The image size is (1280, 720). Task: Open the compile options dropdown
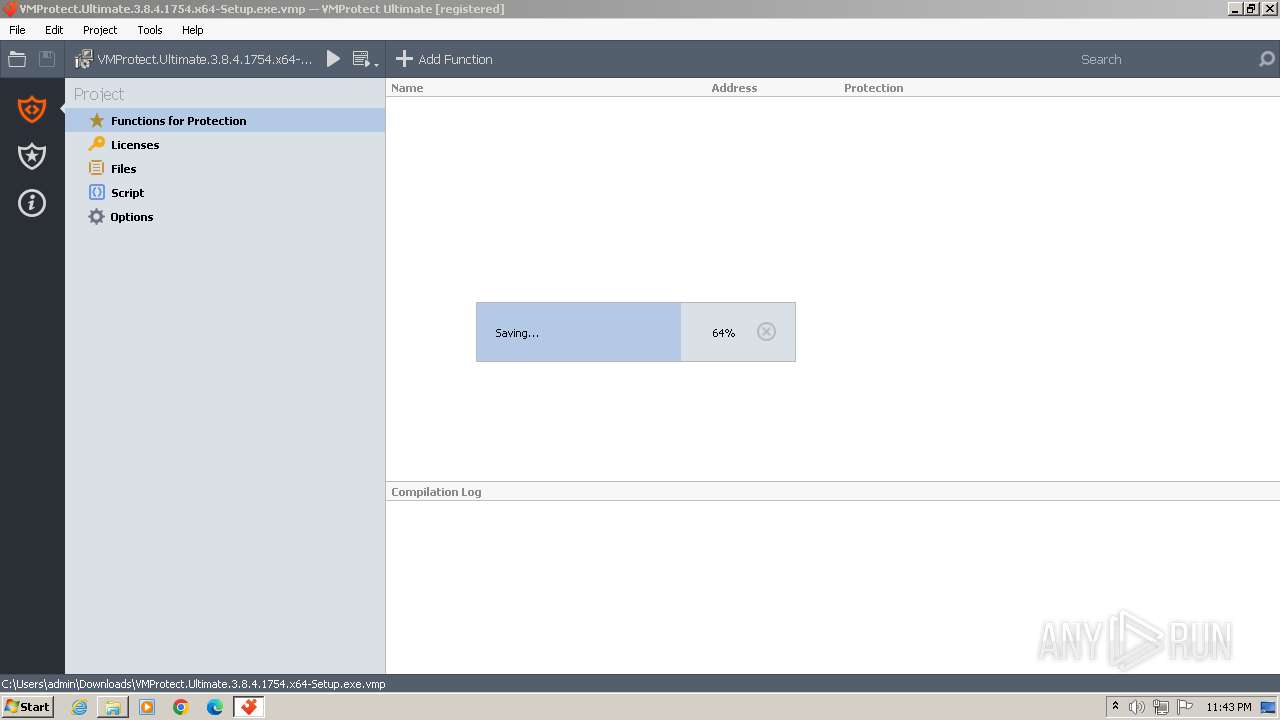point(365,60)
